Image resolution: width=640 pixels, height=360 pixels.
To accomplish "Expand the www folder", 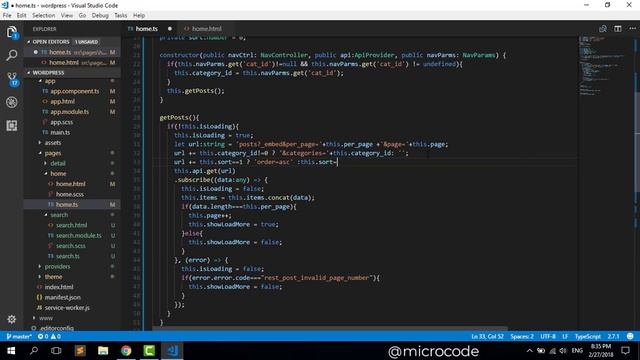I will (x=46, y=318).
